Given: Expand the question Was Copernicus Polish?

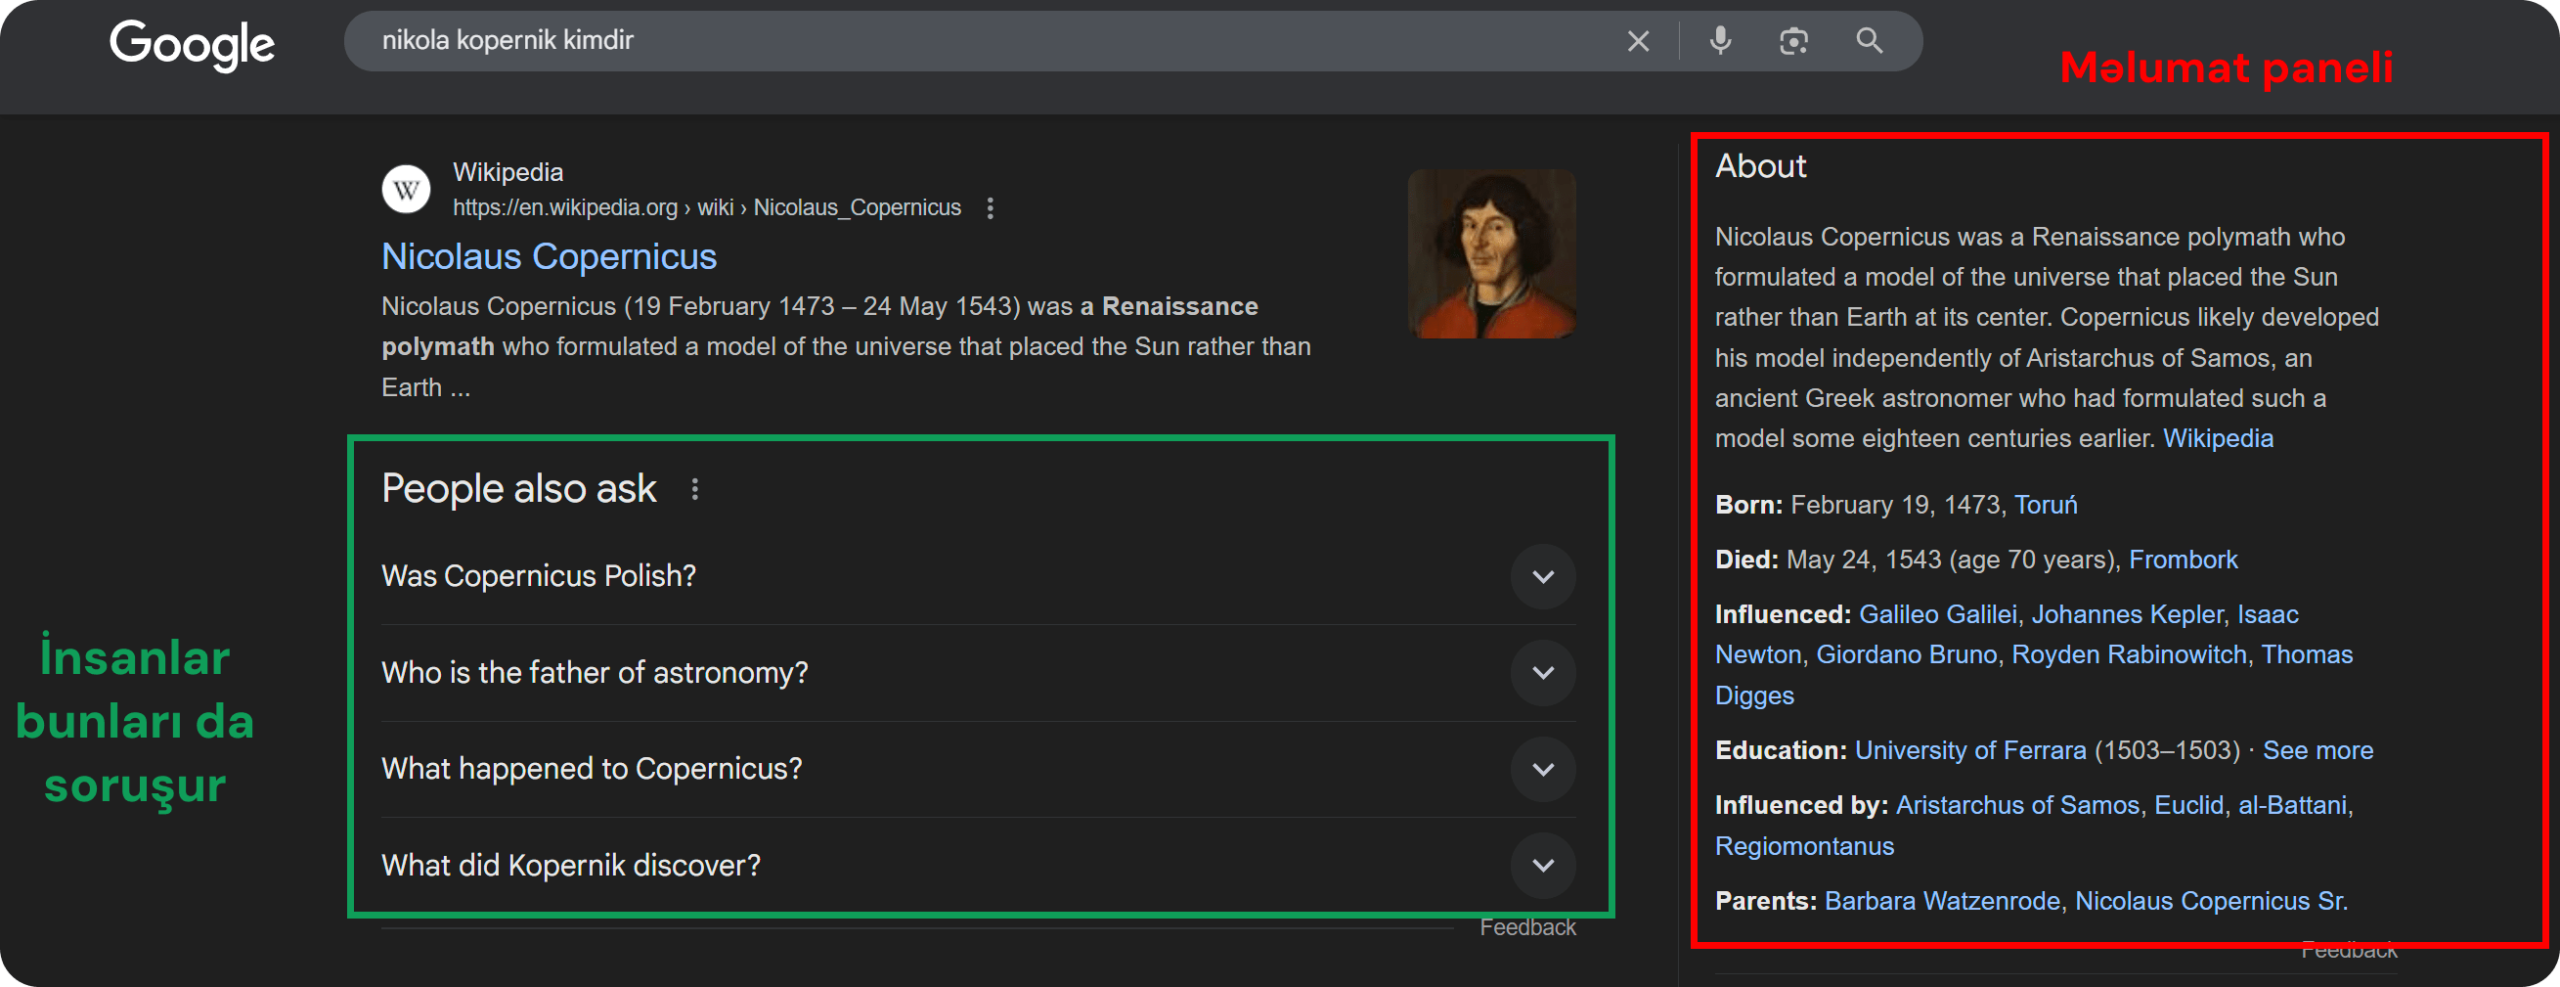Looking at the screenshot, I should click(x=978, y=576).
